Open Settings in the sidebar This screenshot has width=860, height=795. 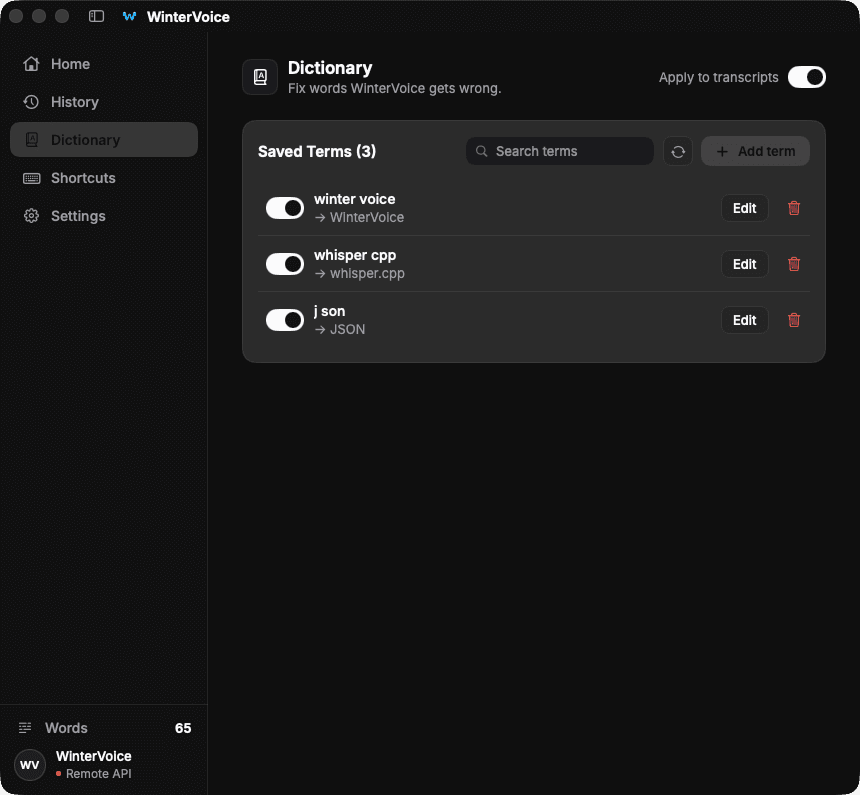point(104,216)
